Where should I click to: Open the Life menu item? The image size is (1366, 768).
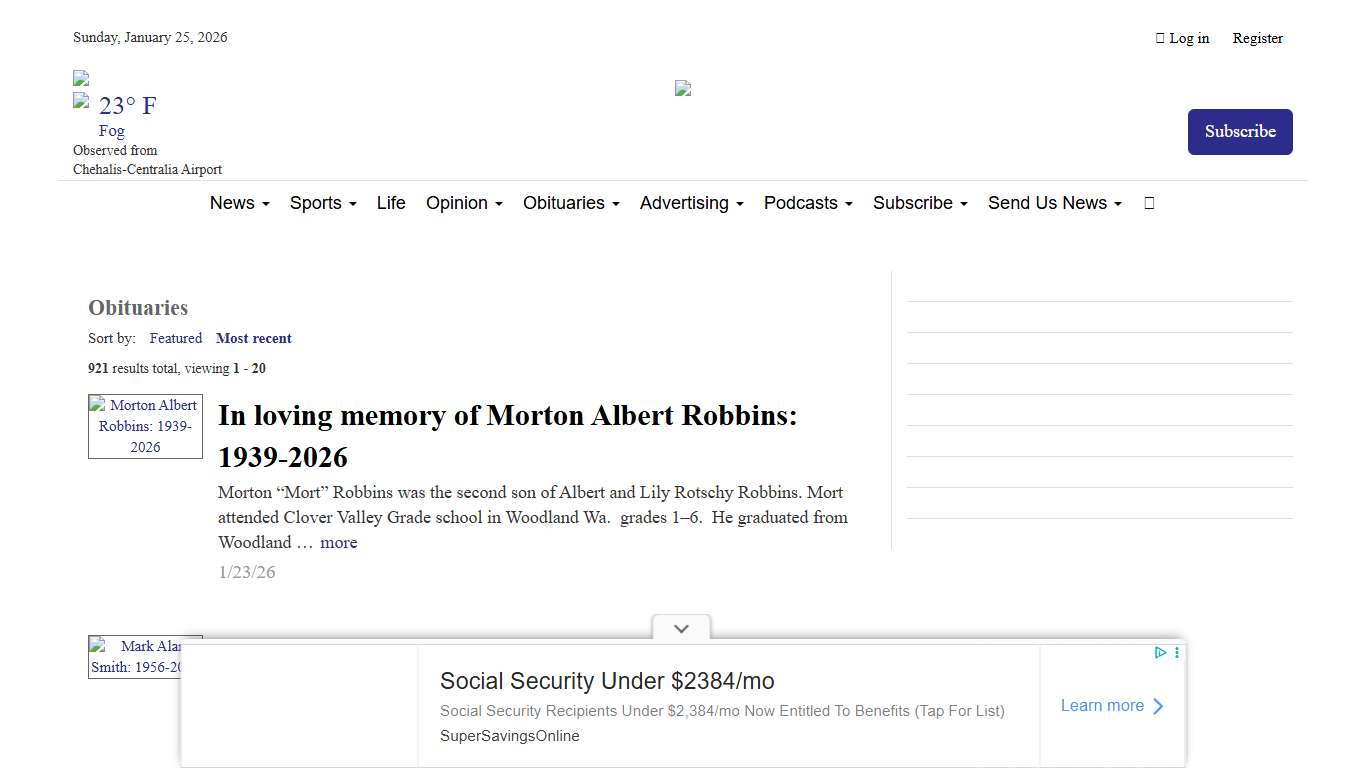pyautogui.click(x=391, y=203)
